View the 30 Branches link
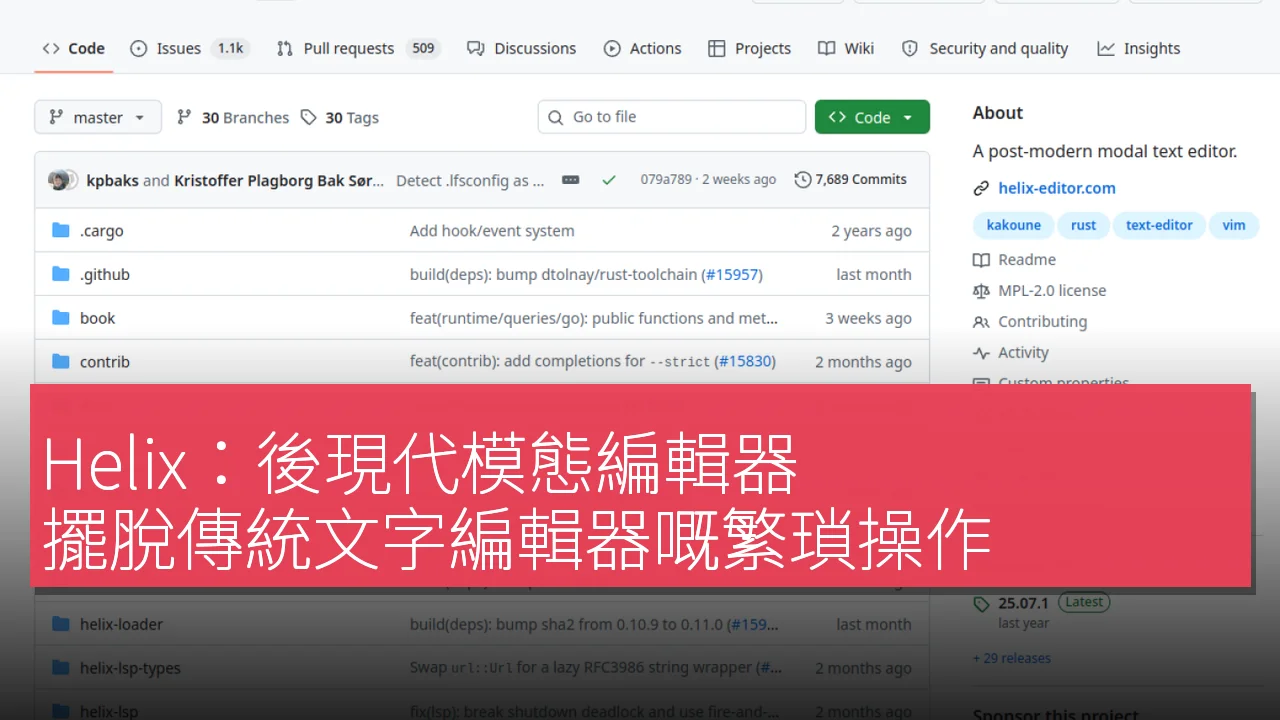The width and height of the screenshot is (1280, 720). pyautogui.click(x=233, y=117)
